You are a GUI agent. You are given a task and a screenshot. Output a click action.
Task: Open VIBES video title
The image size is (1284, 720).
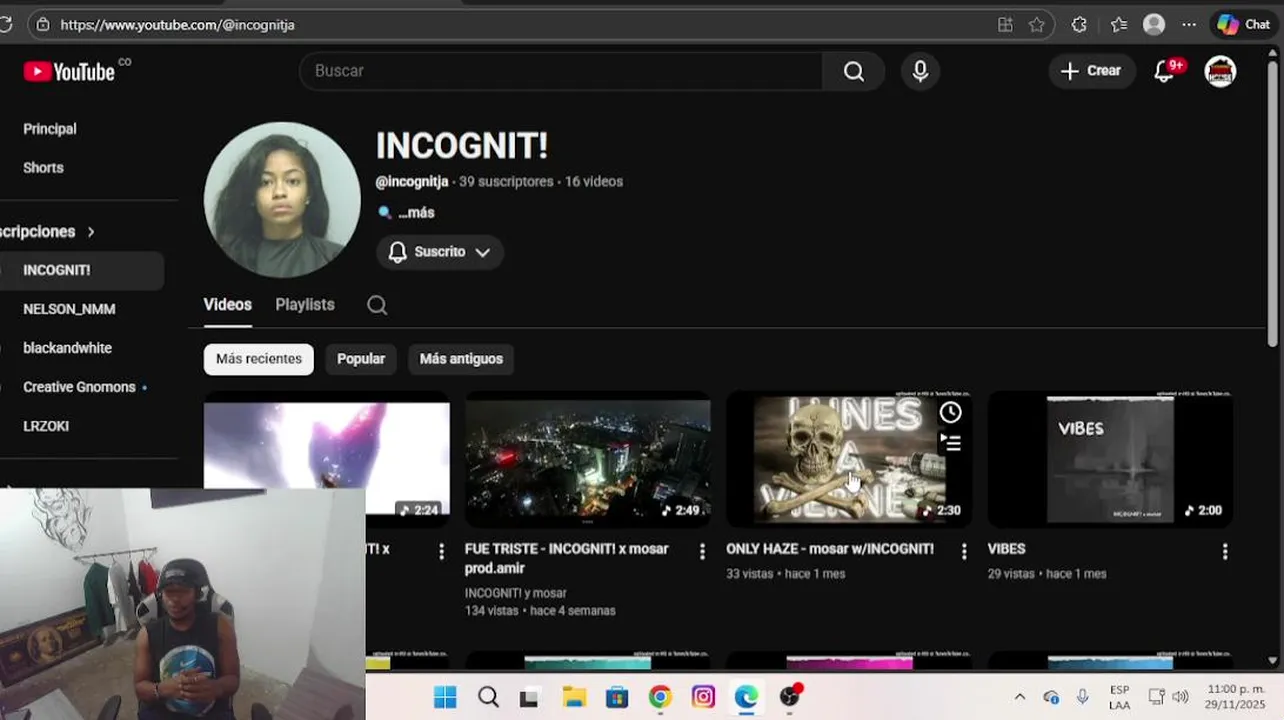click(1006, 549)
